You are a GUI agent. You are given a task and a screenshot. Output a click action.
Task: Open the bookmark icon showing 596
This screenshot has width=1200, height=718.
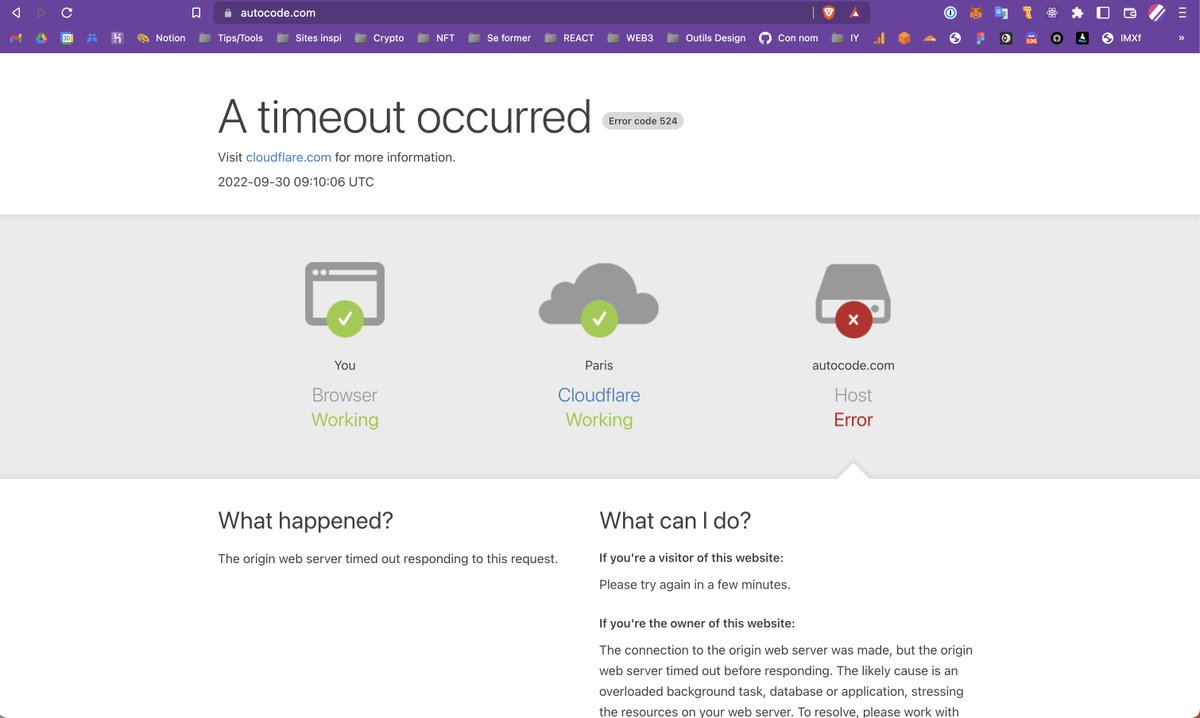point(1031,38)
